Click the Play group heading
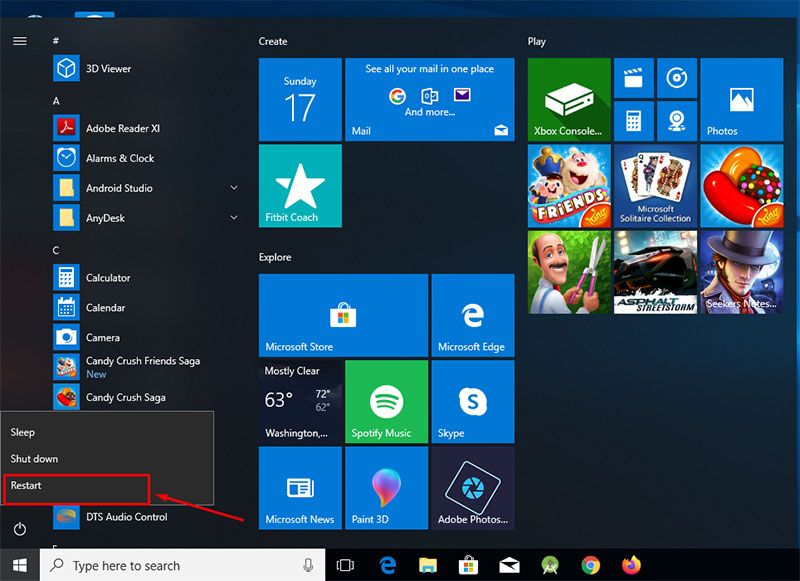Screen dimensions: 800x581 click(x=537, y=41)
